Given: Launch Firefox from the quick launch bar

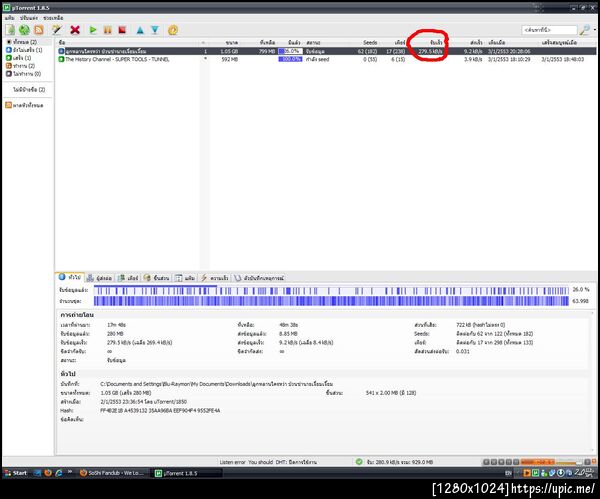Looking at the screenshot, I should (x=48, y=473).
